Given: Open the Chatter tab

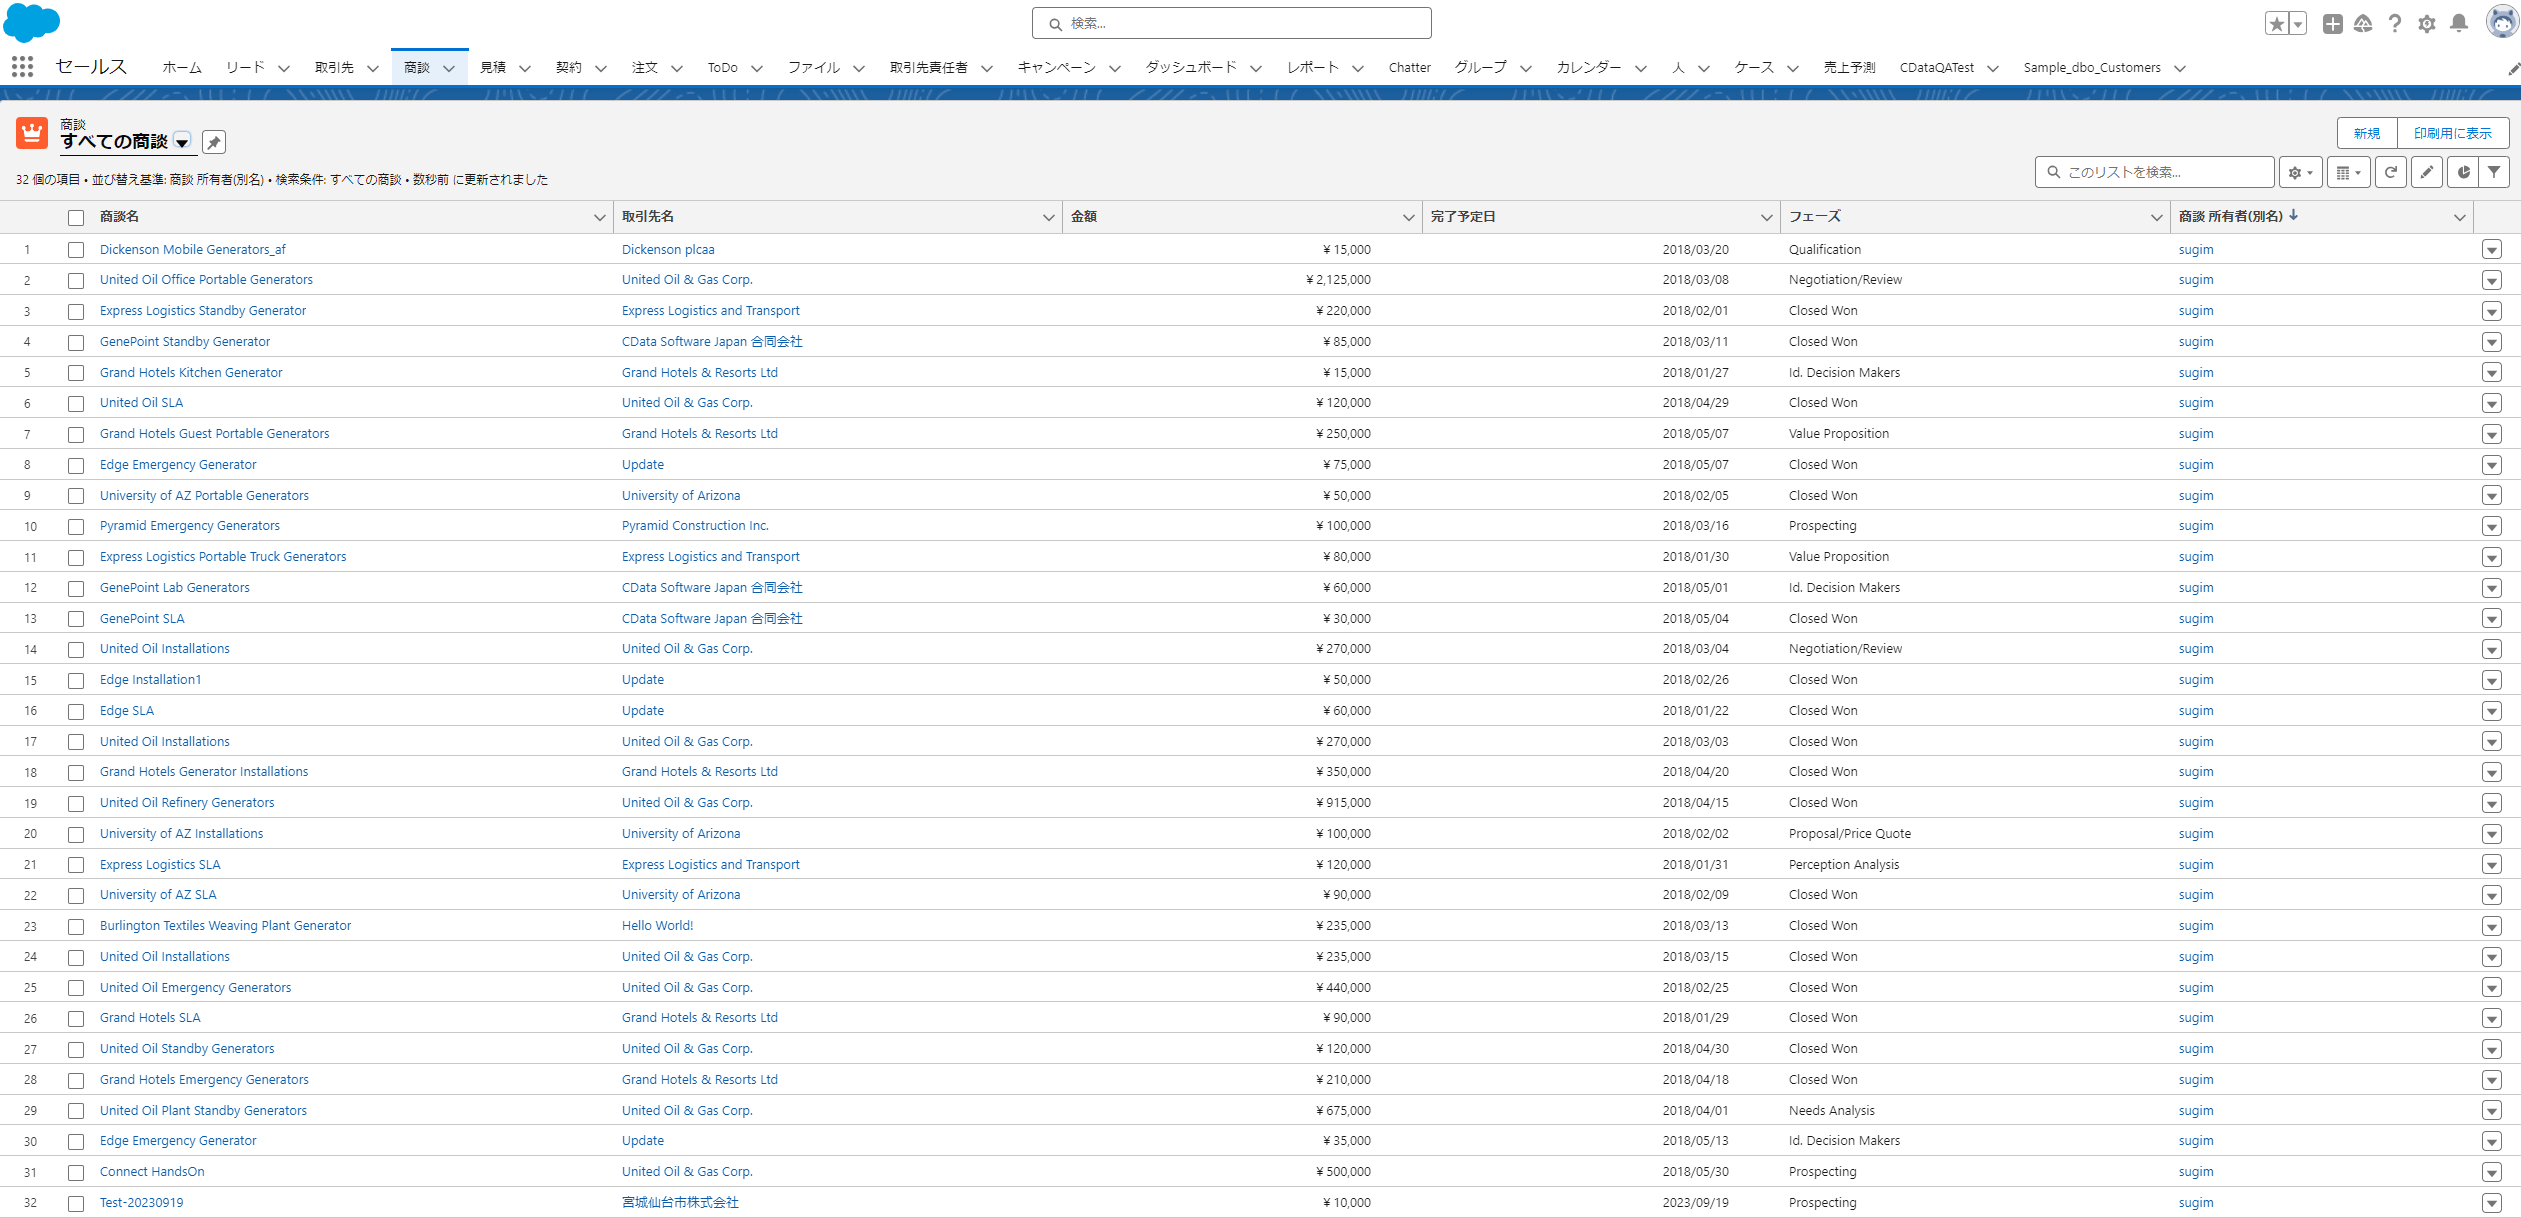Looking at the screenshot, I should tap(1409, 67).
